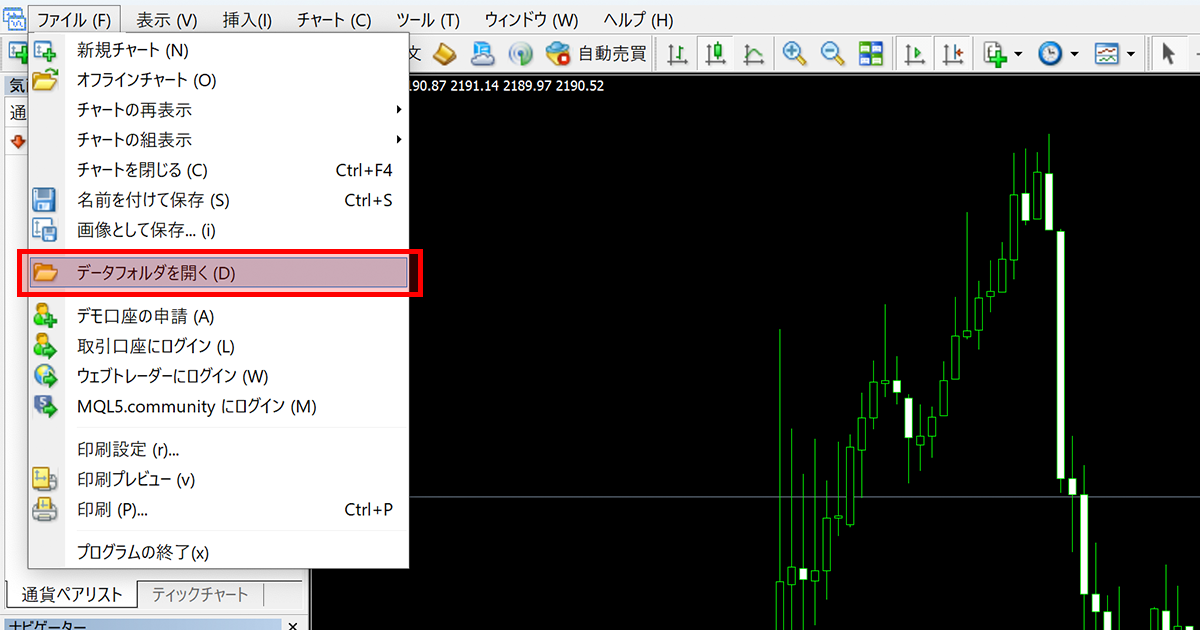Click the zoom in magnifier icon
This screenshot has height=630, width=1200.
[795, 54]
